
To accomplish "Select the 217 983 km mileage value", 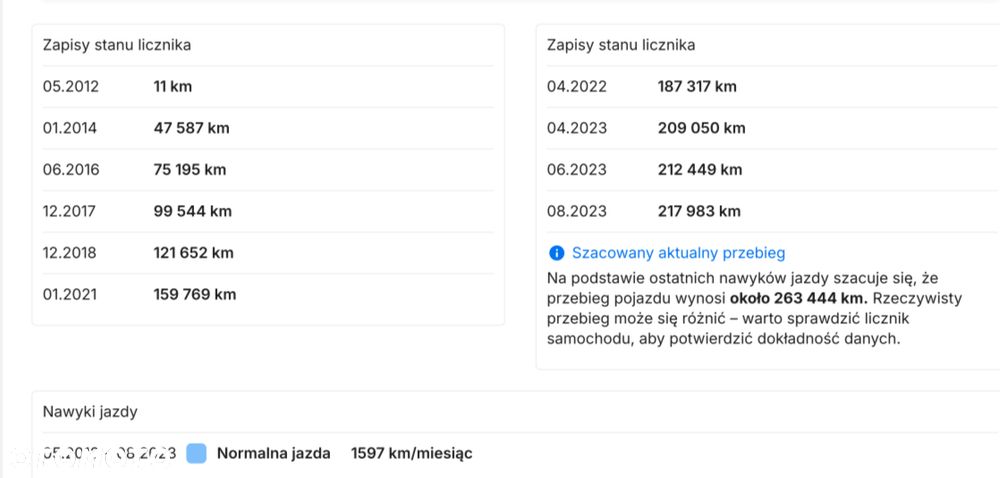I will pos(699,211).
